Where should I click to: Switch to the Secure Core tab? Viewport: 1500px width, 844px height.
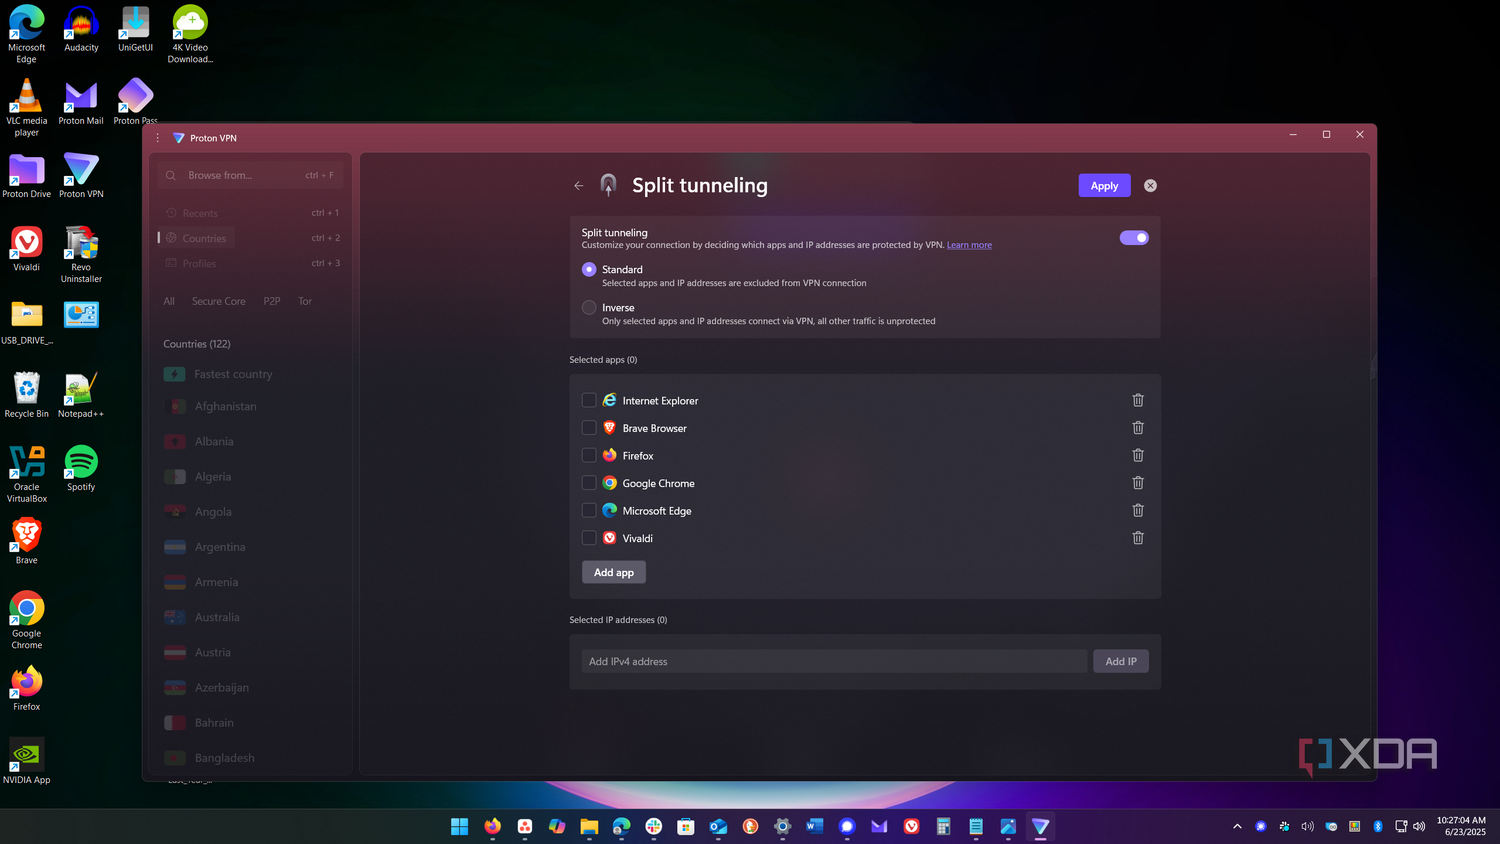coord(218,301)
